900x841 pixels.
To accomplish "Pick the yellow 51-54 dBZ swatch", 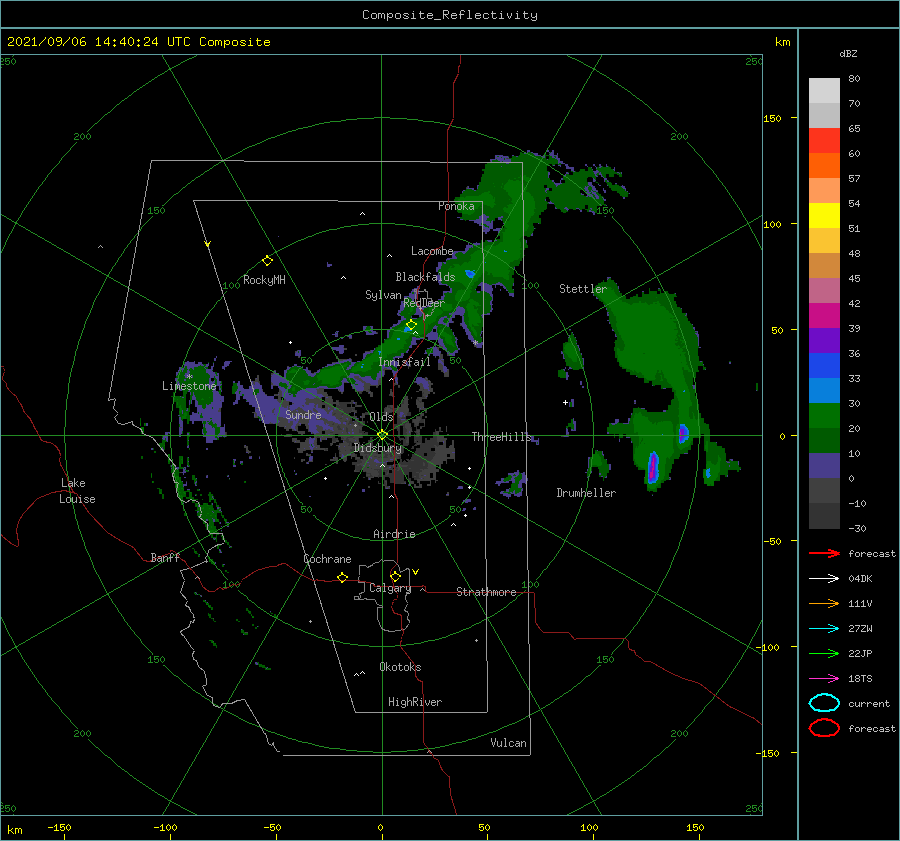I will point(824,215).
